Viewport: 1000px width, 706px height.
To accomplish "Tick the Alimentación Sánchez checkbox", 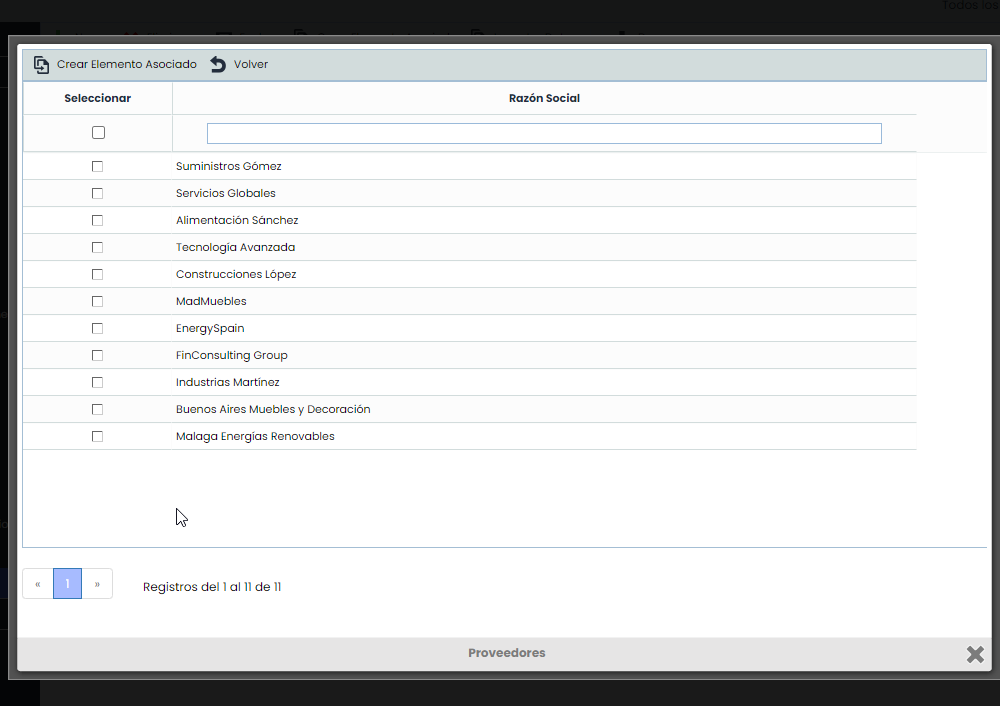I will 97,220.
